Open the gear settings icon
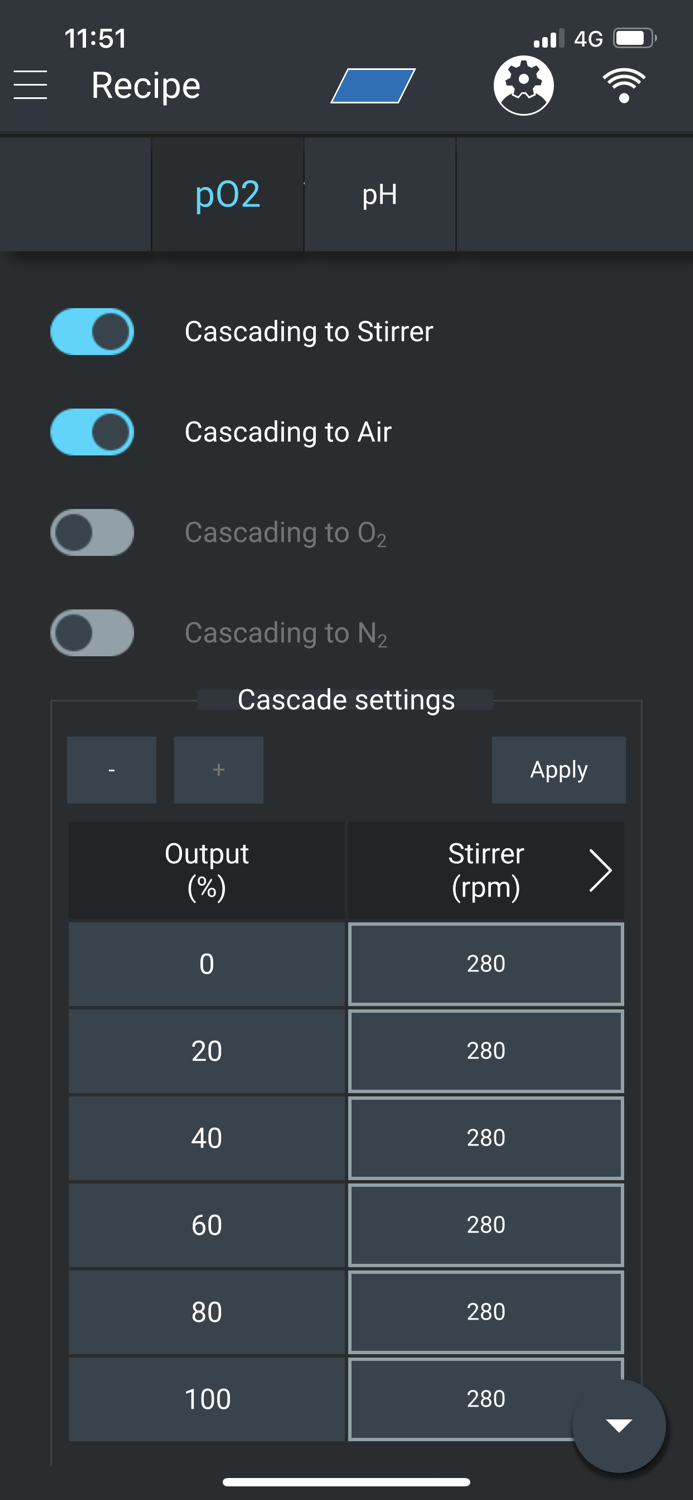This screenshot has height=1500, width=693. pyautogui.click(x=523, y=86)
